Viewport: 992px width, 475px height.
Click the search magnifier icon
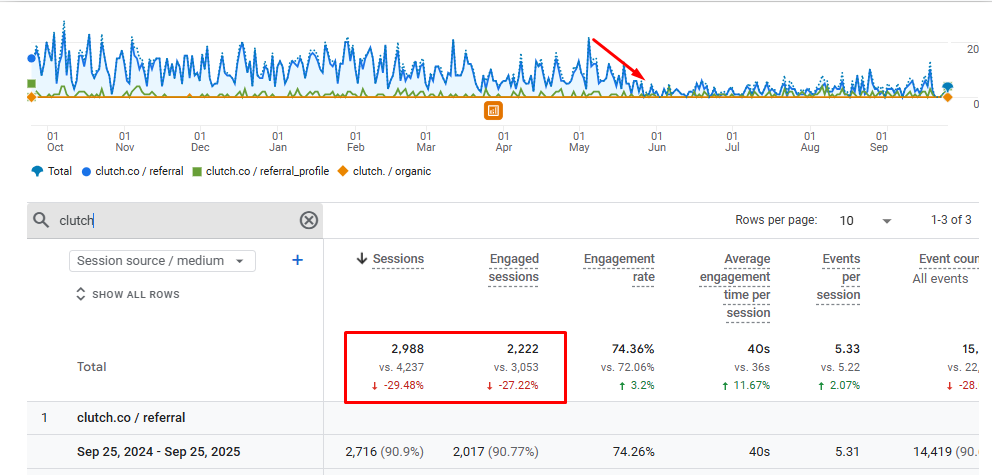[x=41, y=221]
